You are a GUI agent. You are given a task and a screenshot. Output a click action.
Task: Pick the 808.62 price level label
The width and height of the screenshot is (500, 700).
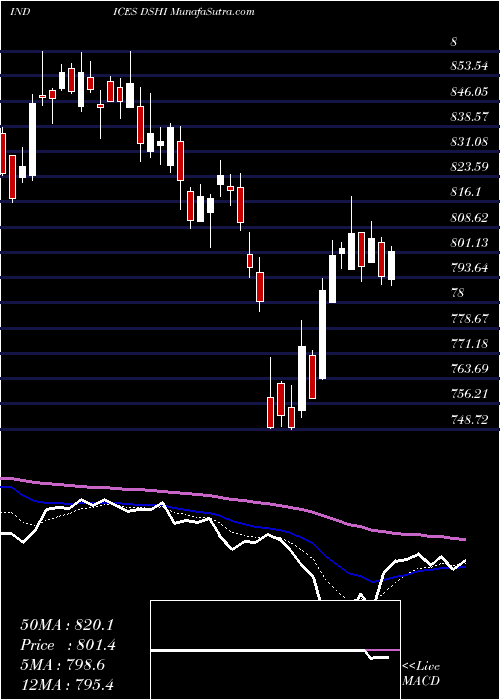coord(469,218)
